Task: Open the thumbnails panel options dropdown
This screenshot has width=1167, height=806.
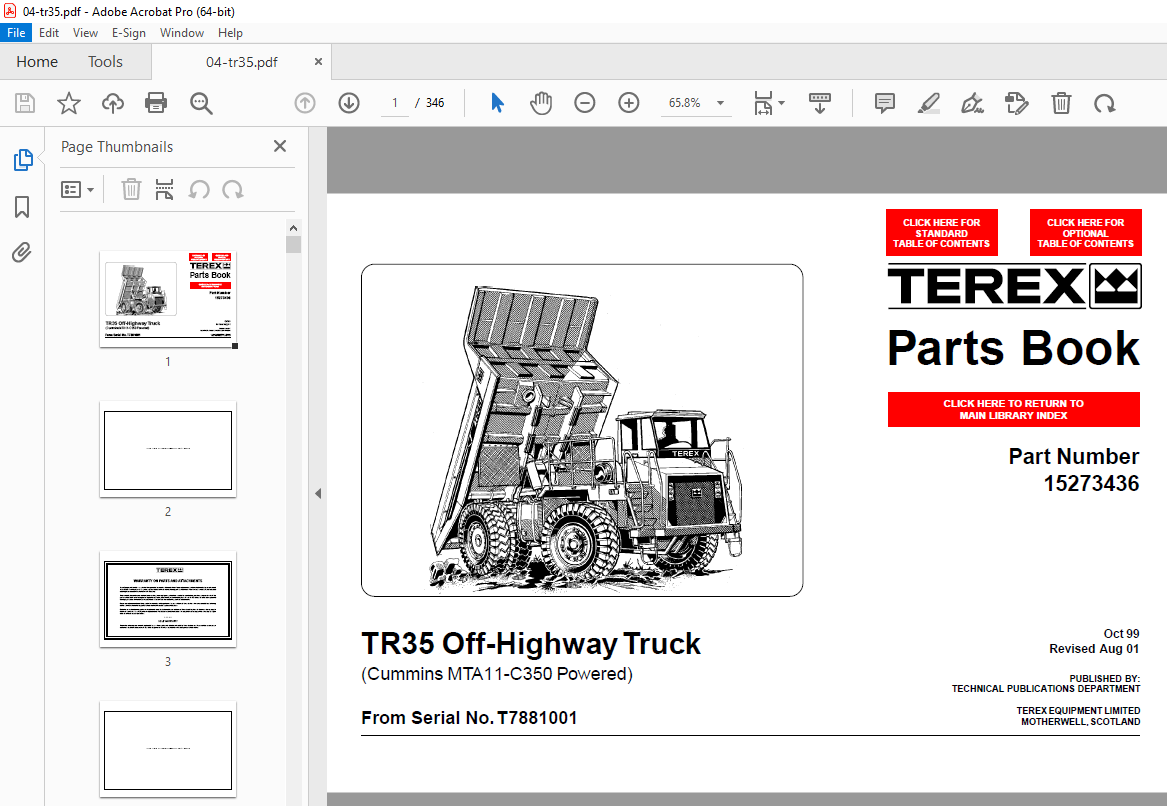Action: 77,190
